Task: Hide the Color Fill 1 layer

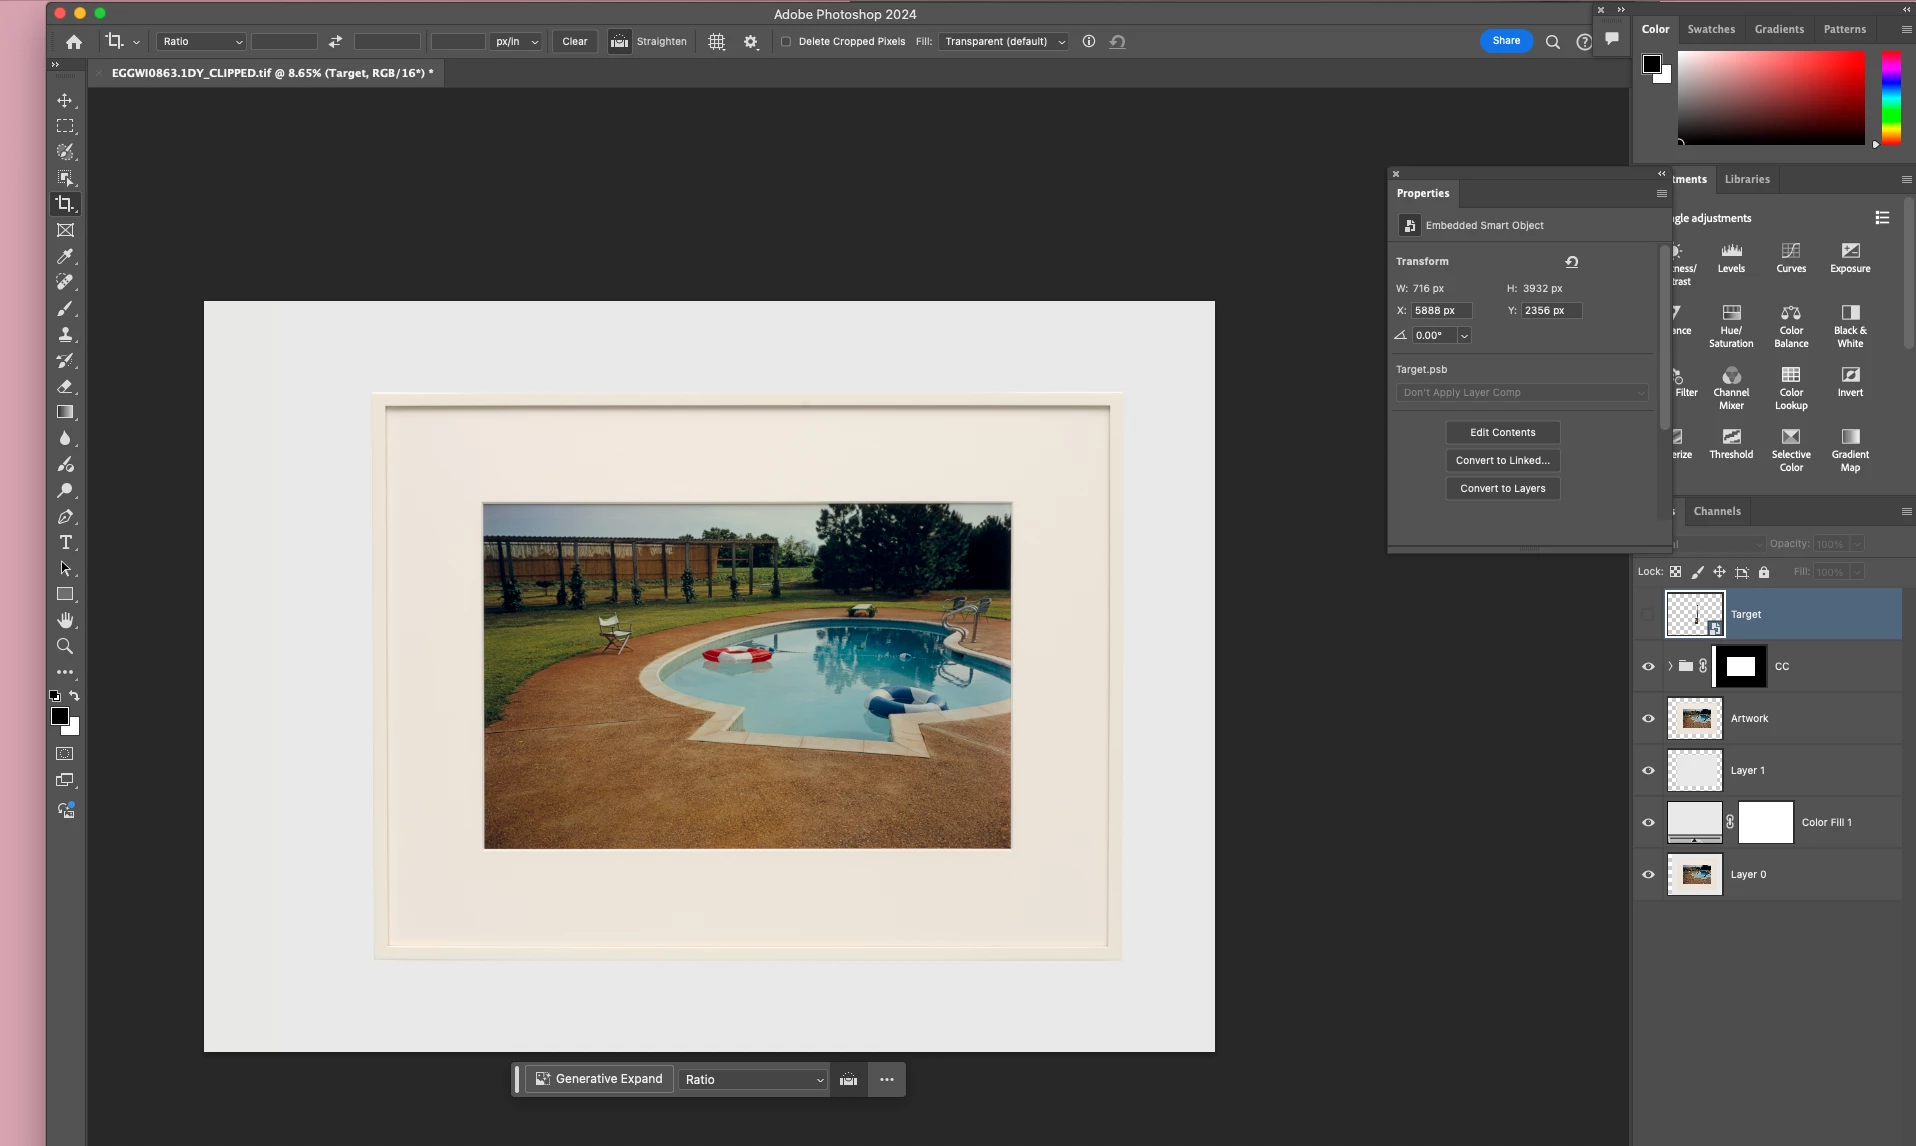Action: [x=1648, y=823]
